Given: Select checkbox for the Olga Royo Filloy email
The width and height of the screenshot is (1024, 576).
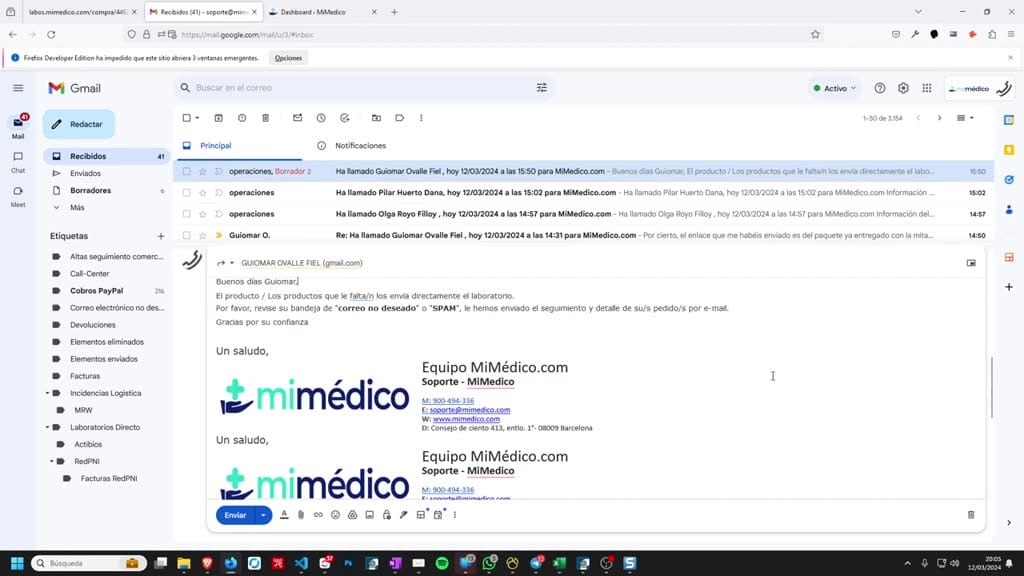Looking at the screenshot, I should pos(187,214).
